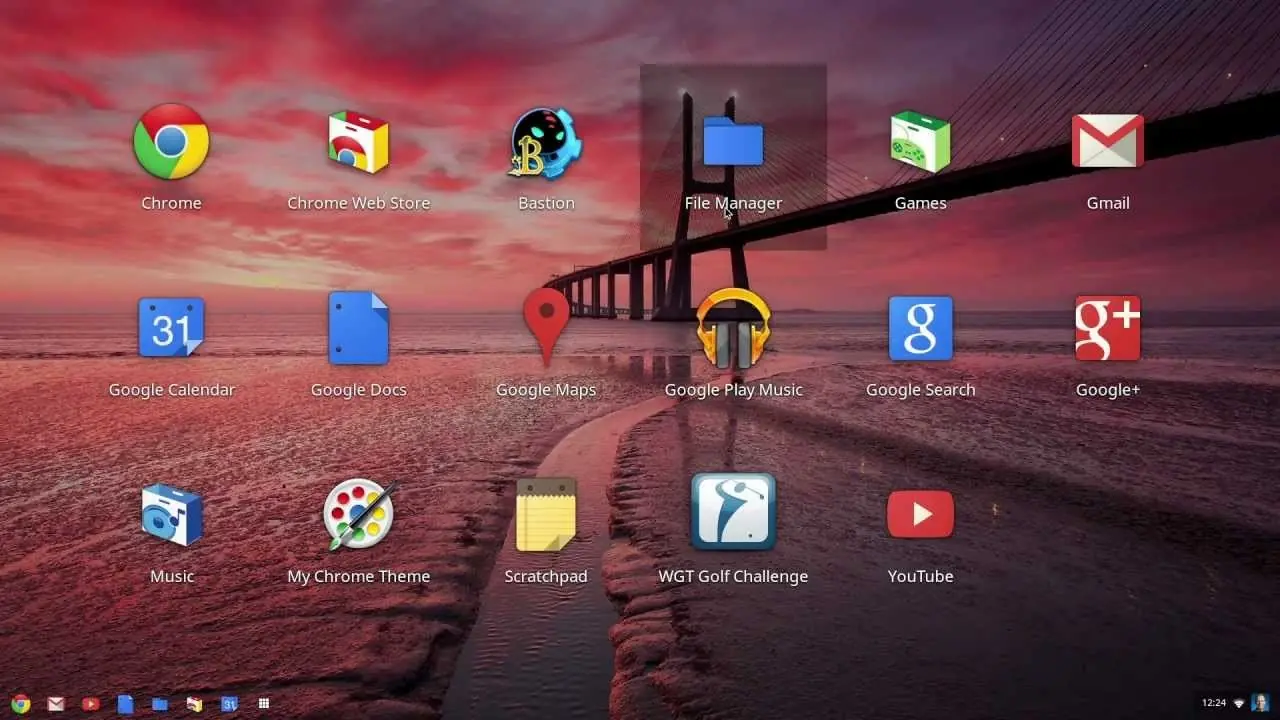Open Gmail from the taskbar shortcut
This screenshot has height=720, width=1280.
tap(56, 703)
